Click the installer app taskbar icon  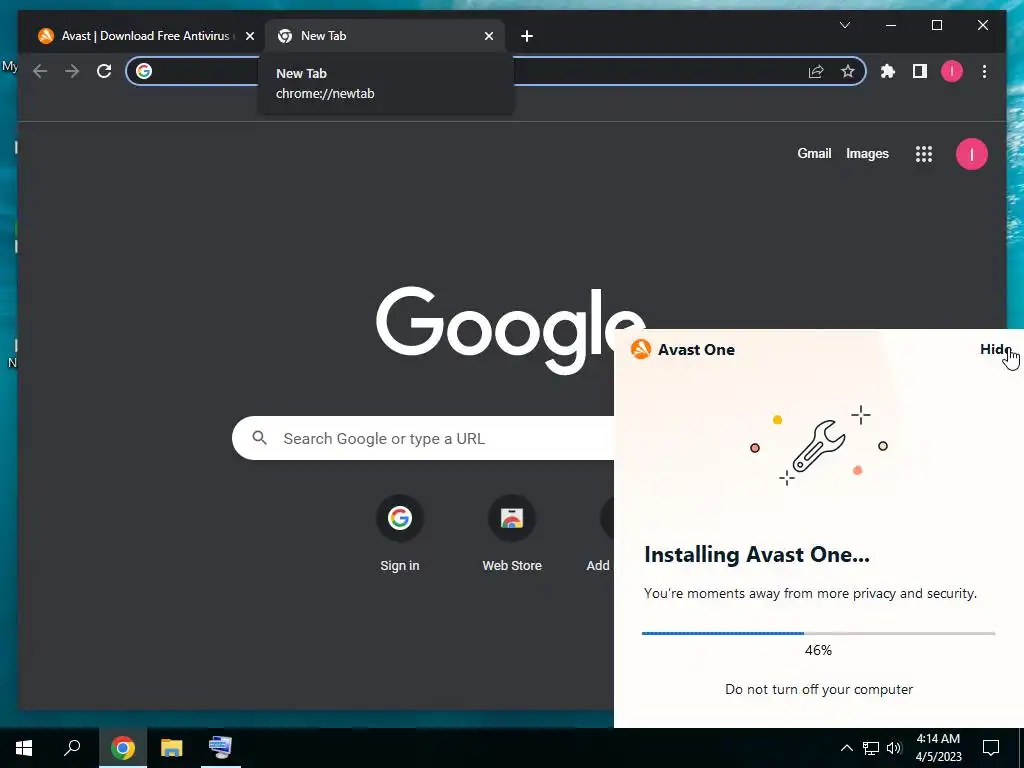click(221, 748)
